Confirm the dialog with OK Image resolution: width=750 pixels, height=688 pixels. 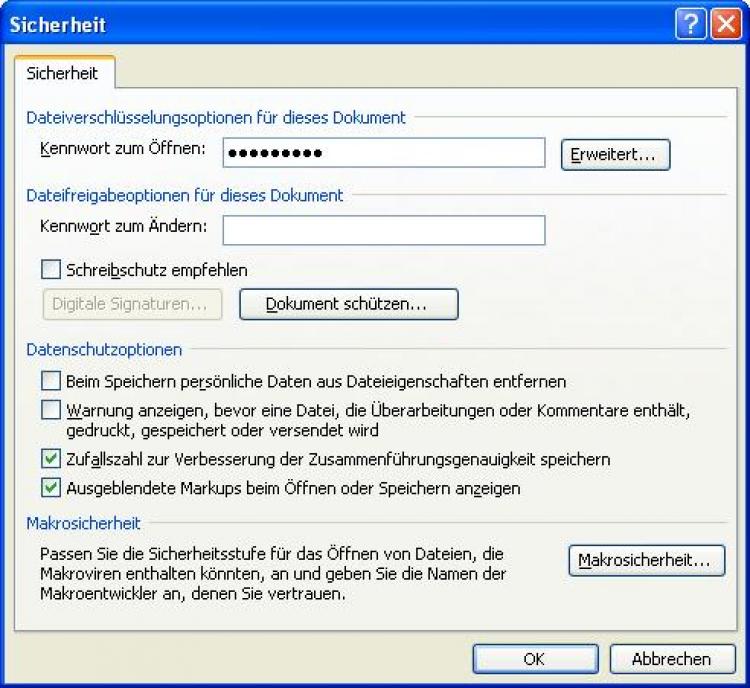pos(534,659)
